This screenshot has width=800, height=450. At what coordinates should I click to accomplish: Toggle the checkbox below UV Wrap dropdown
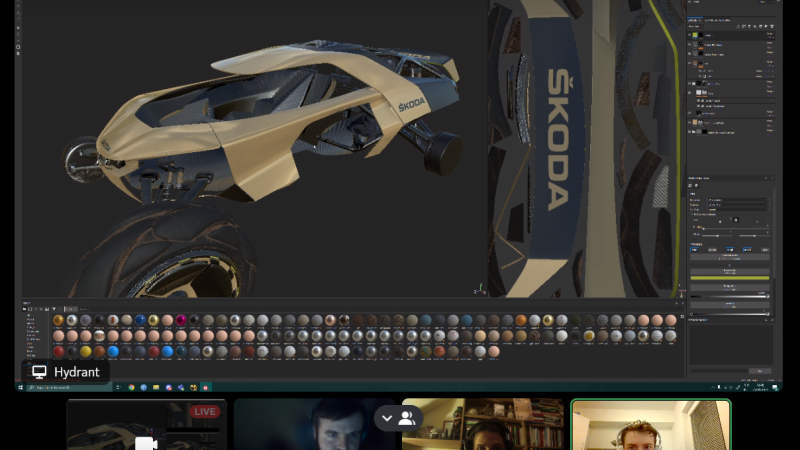point(692,214)
